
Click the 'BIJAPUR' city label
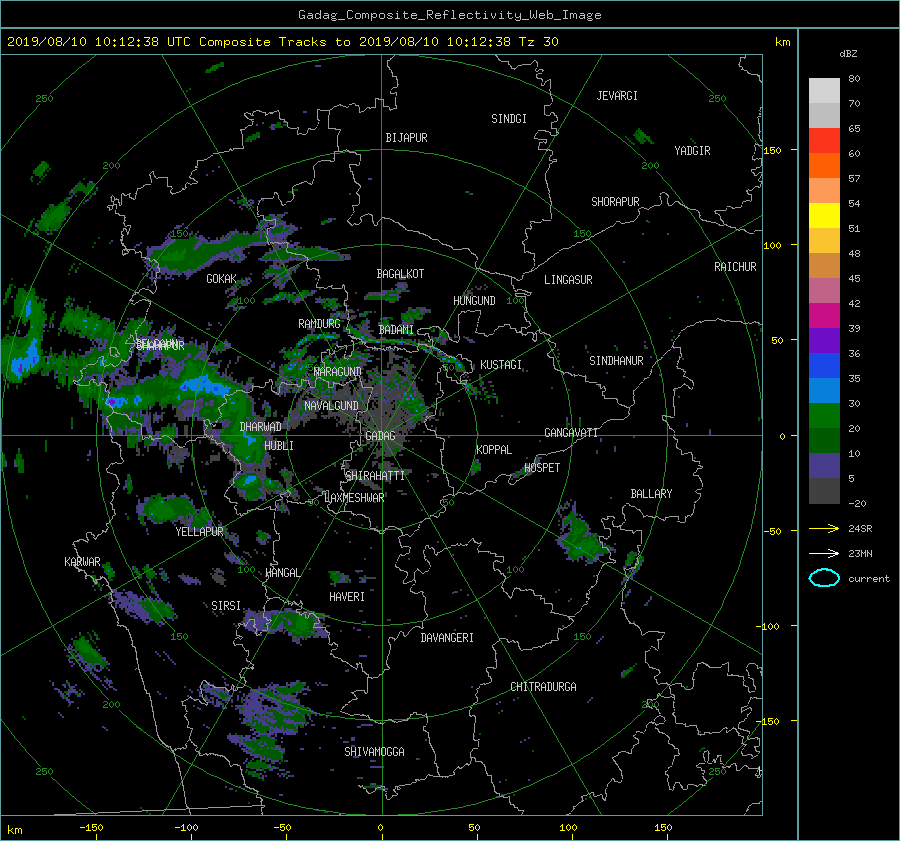406,138
